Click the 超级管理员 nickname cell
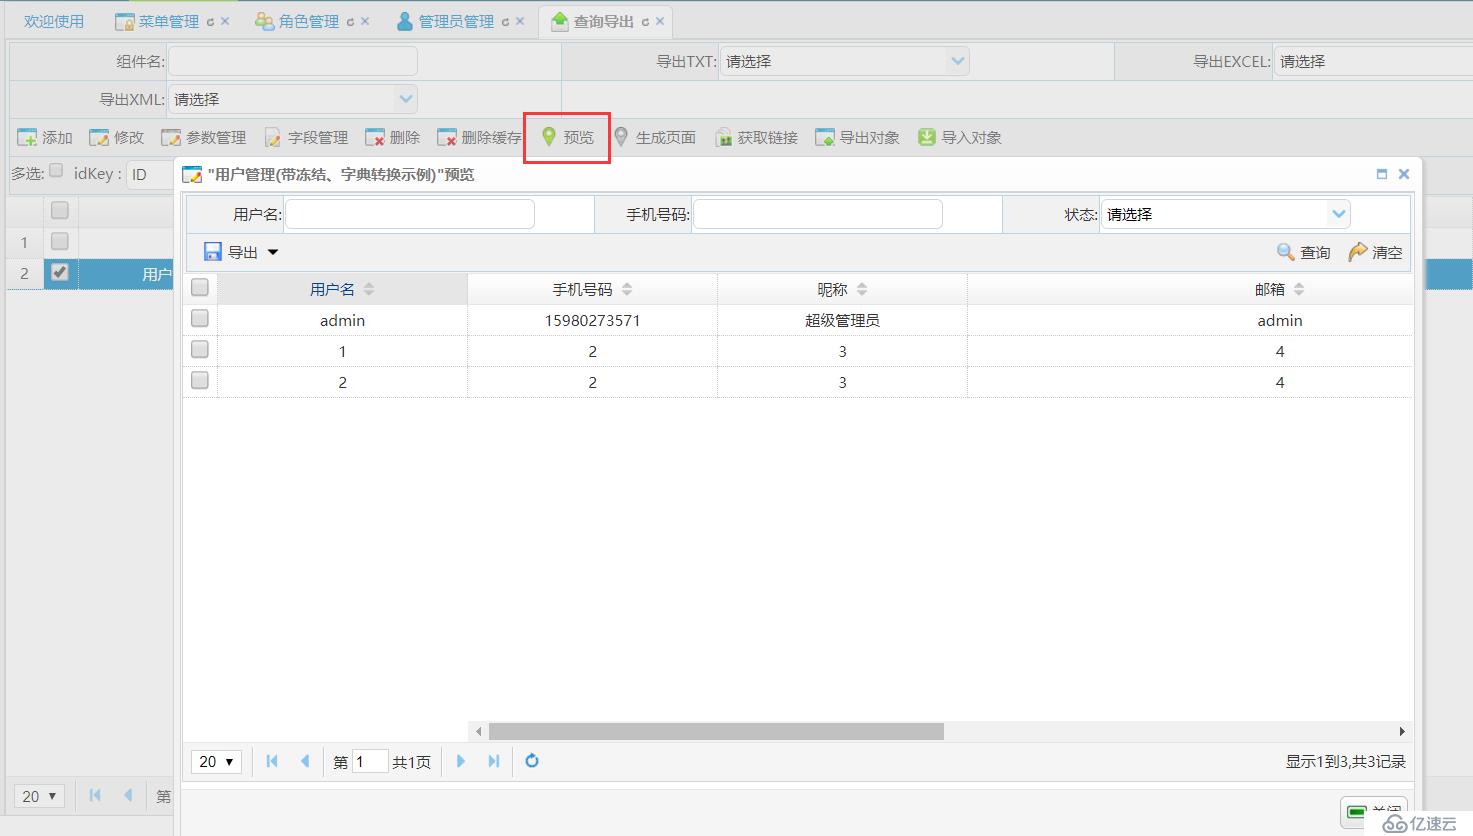This screenshot has width=1473, height=836. click(x=842, y=320)
